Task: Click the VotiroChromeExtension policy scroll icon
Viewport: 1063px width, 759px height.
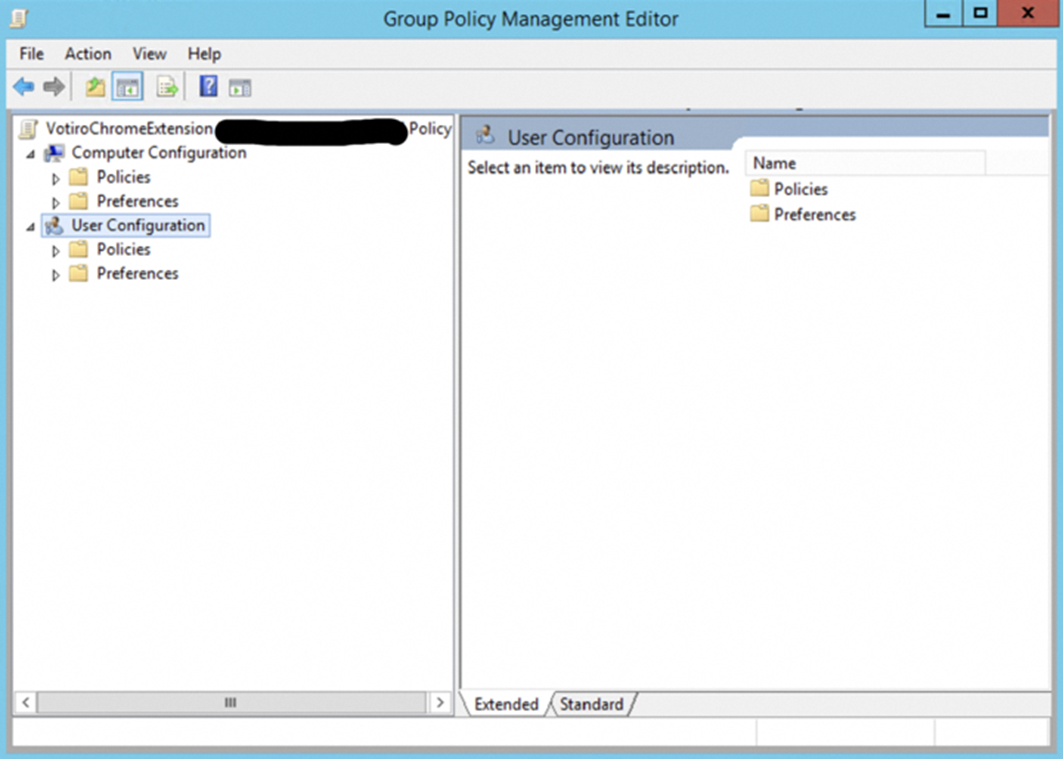Action: pos(28,129)
